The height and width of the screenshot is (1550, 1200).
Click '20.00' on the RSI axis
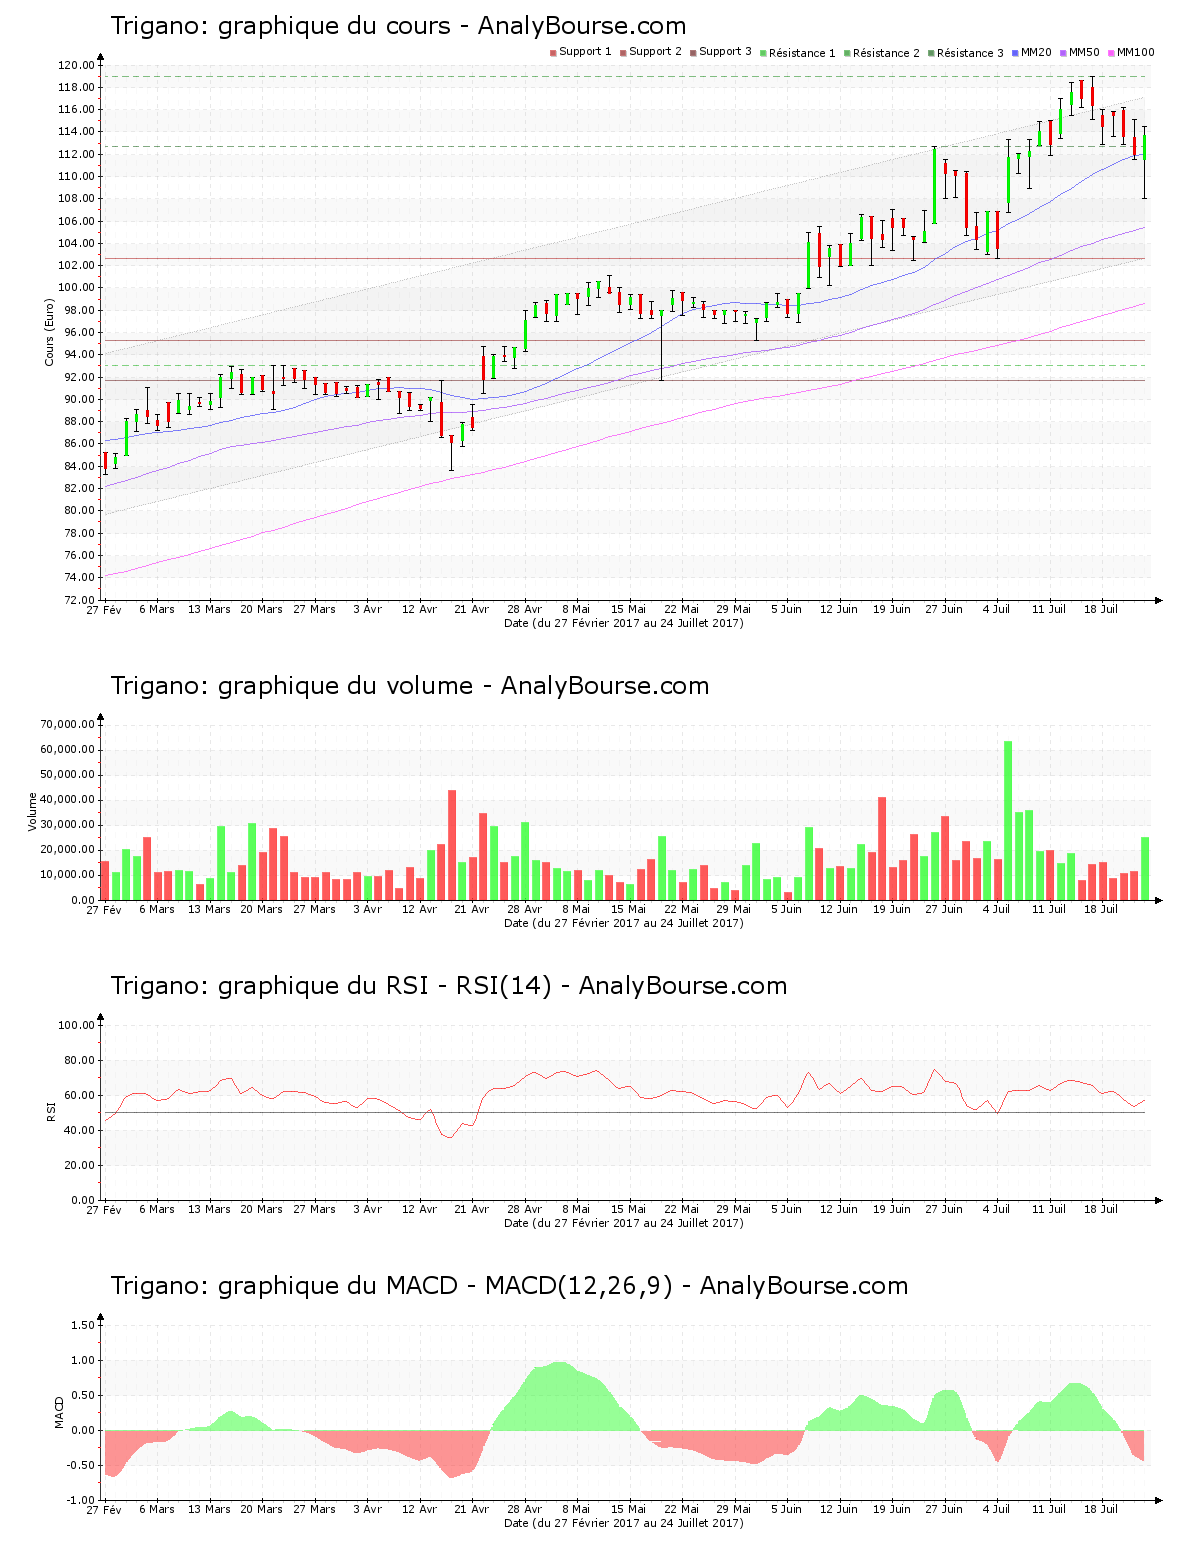(x=80, y=1165)
